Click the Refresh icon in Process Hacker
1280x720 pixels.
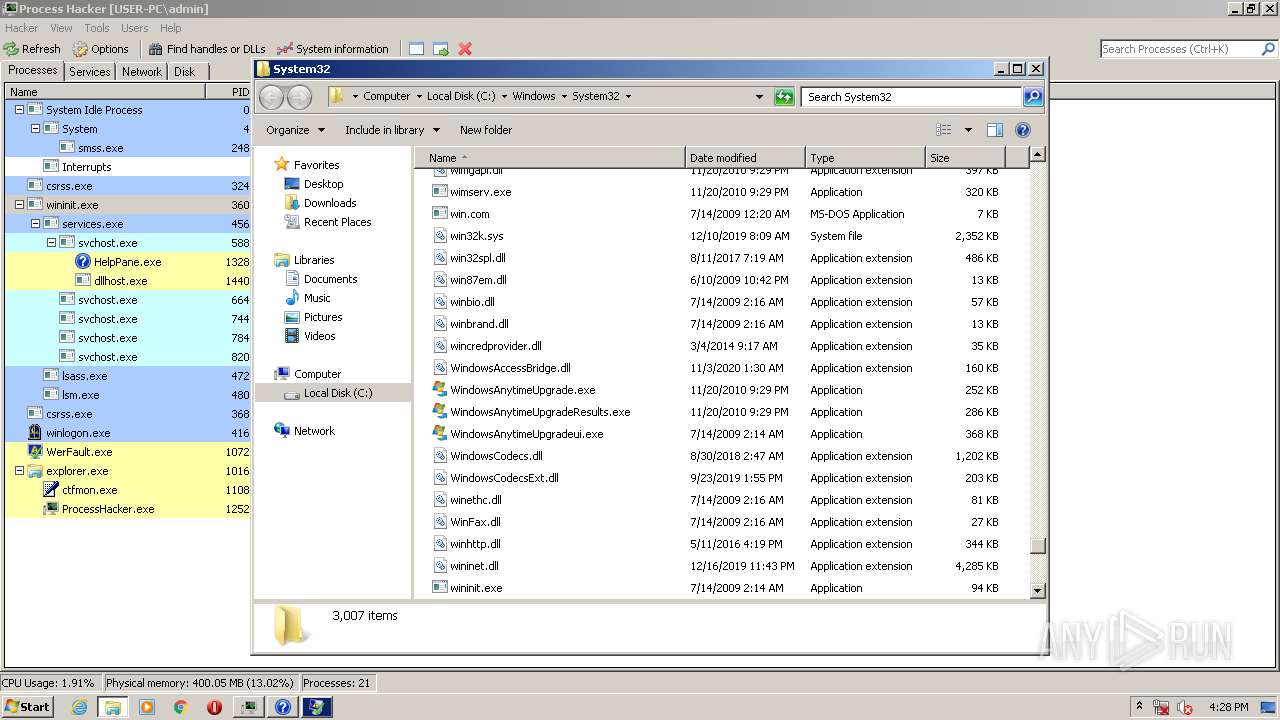[11, 48]
